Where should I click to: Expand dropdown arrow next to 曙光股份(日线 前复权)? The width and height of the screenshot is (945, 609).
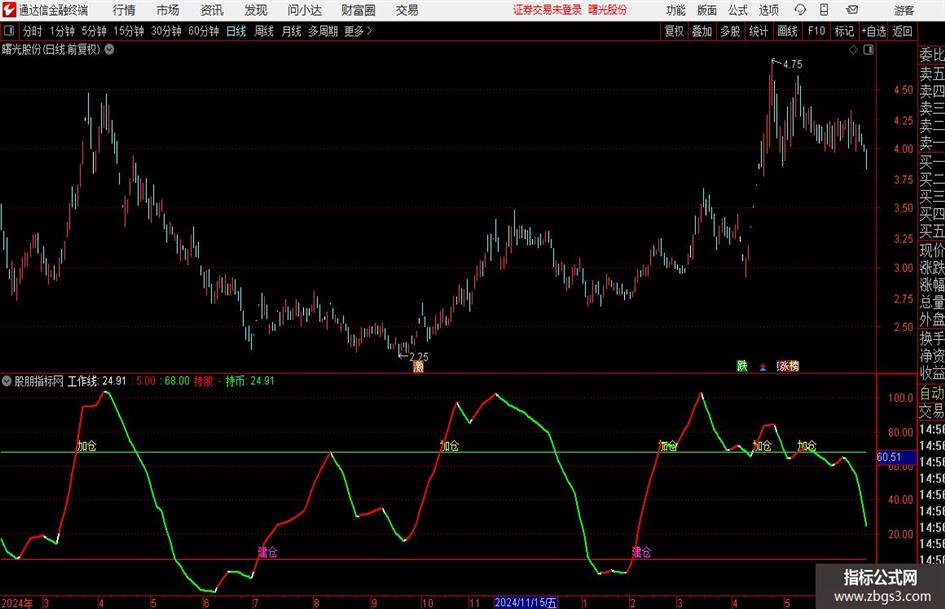pos(110,49)
